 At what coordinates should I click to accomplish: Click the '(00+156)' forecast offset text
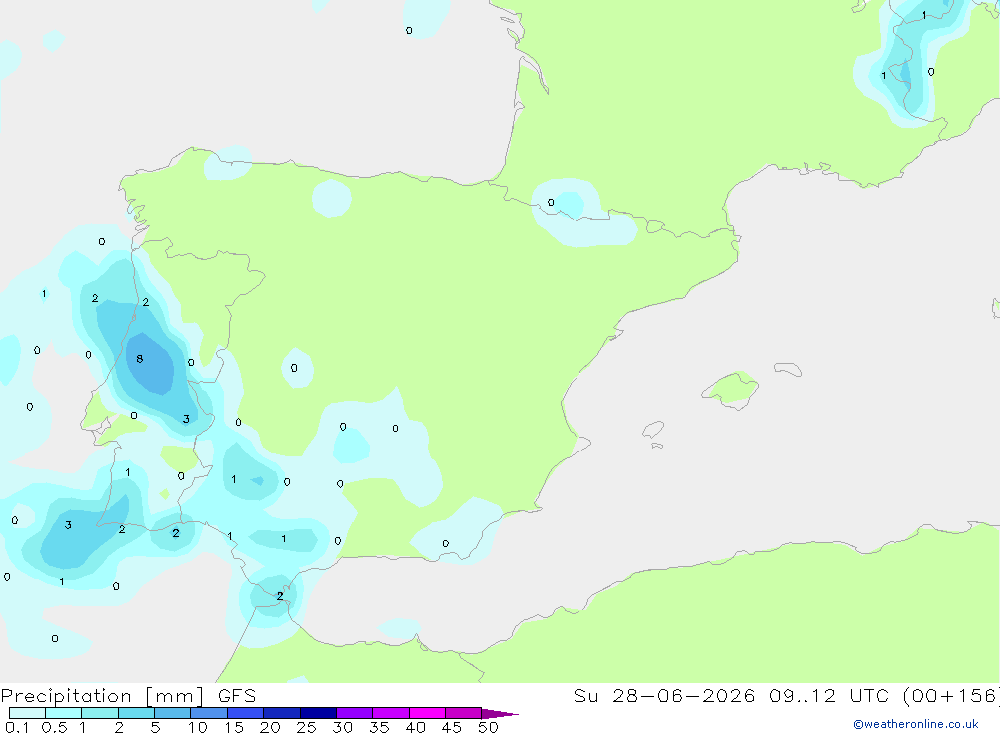pyautogui.click(x=952, y=696)
